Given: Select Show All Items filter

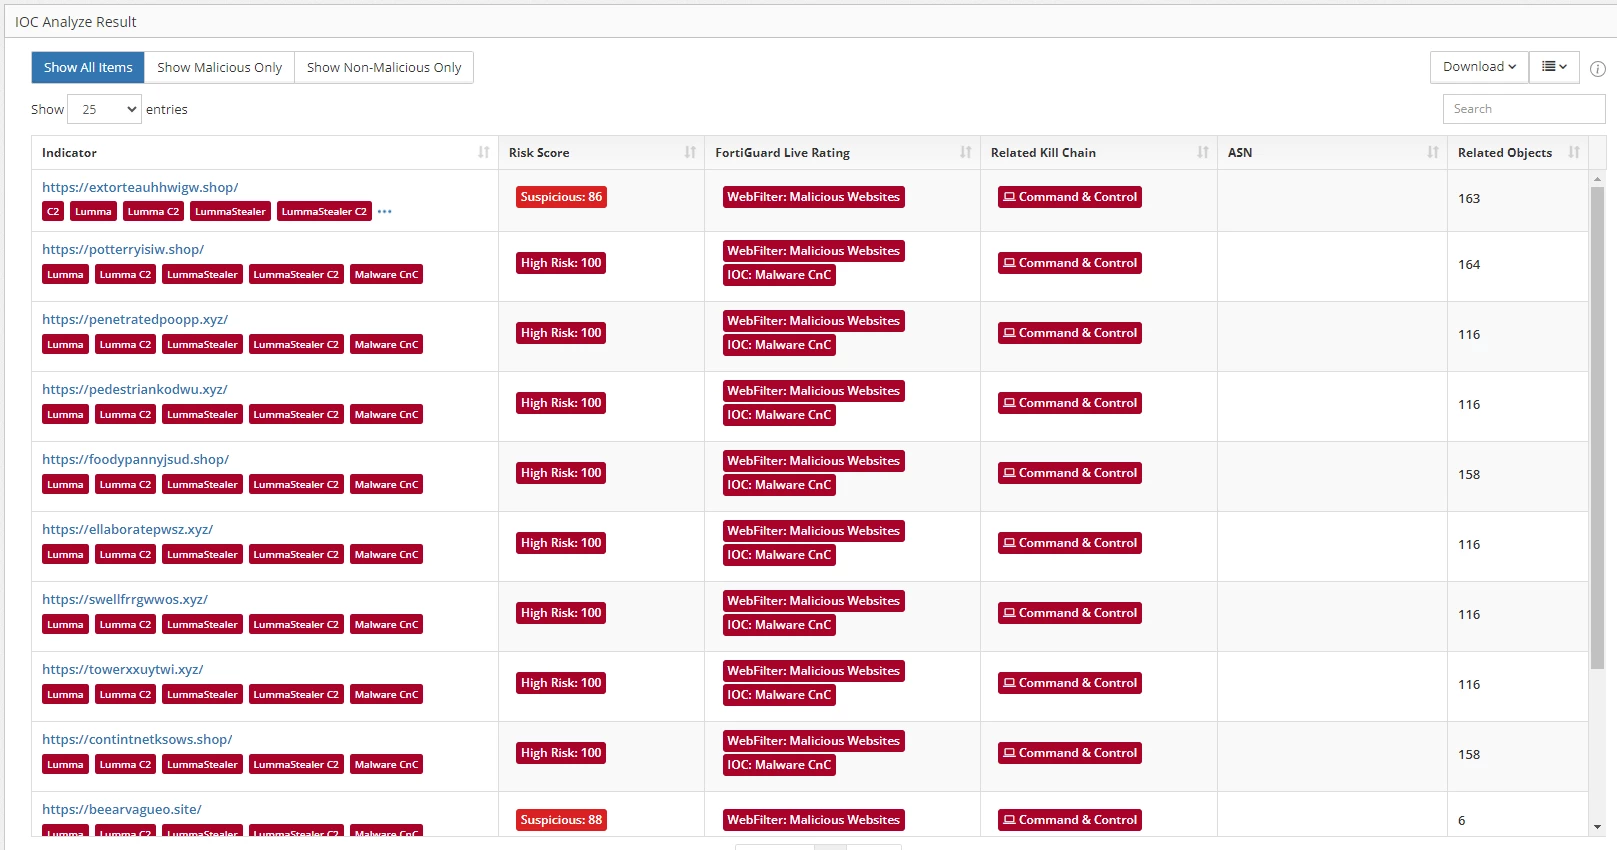Looking at the screenshot, I should click(x=88, y=67).
